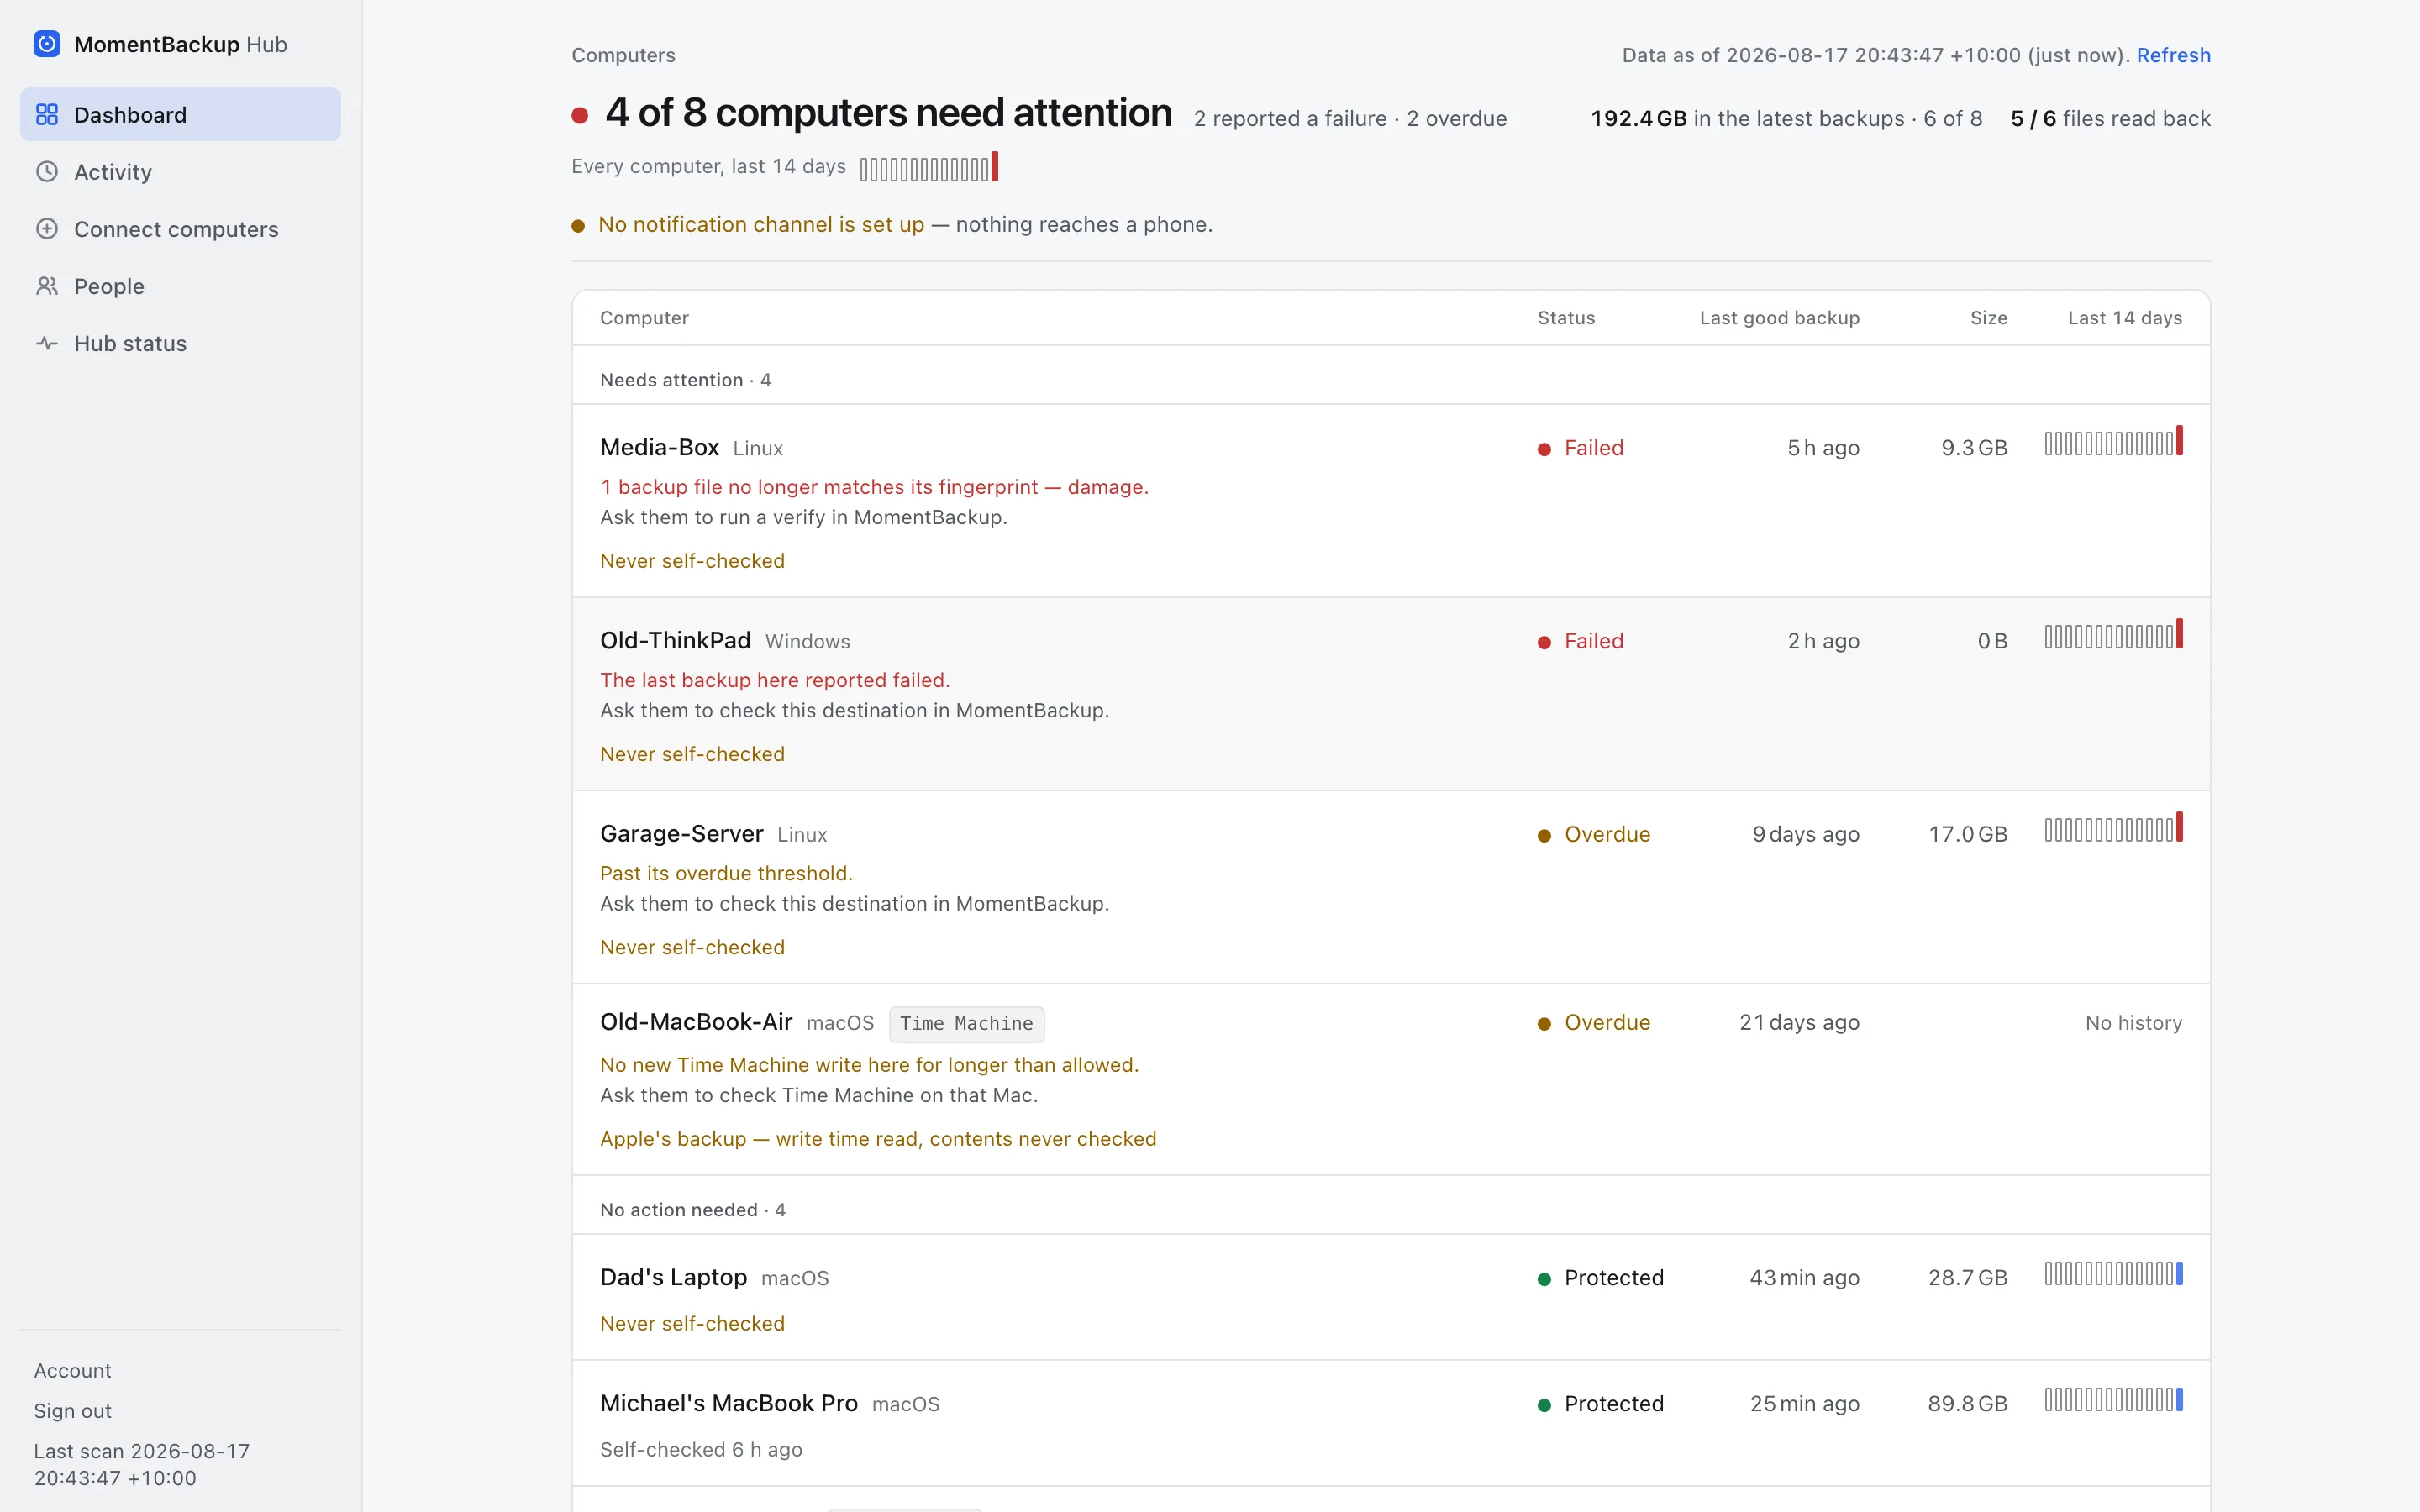The height and width of the screenshot is (1512, 2420).
Task: Click the Connect computers plus icon
Action: pos(47,228)
